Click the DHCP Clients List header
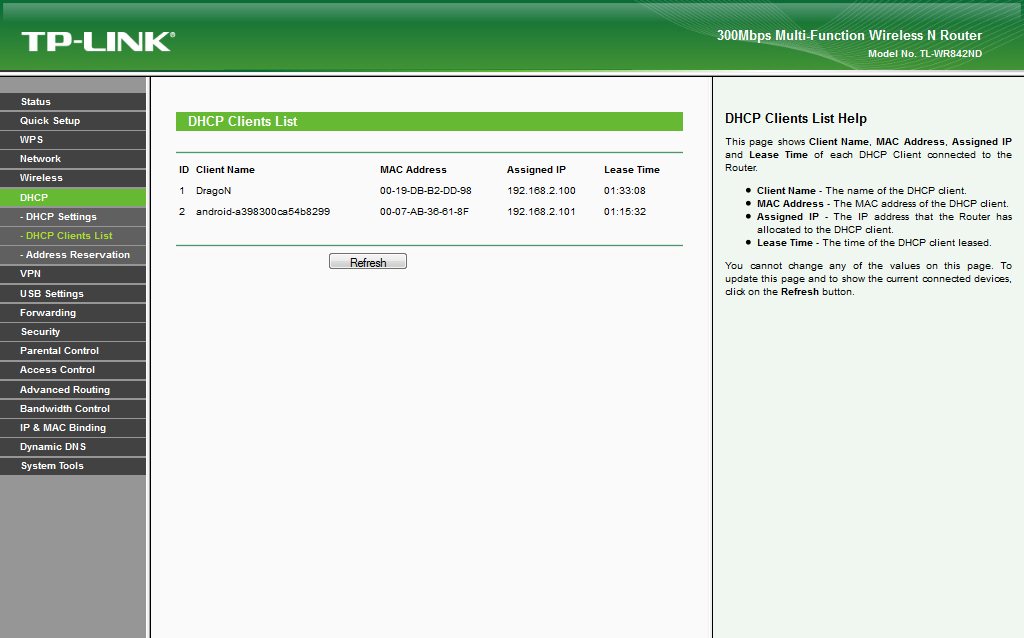 point(429,121)
